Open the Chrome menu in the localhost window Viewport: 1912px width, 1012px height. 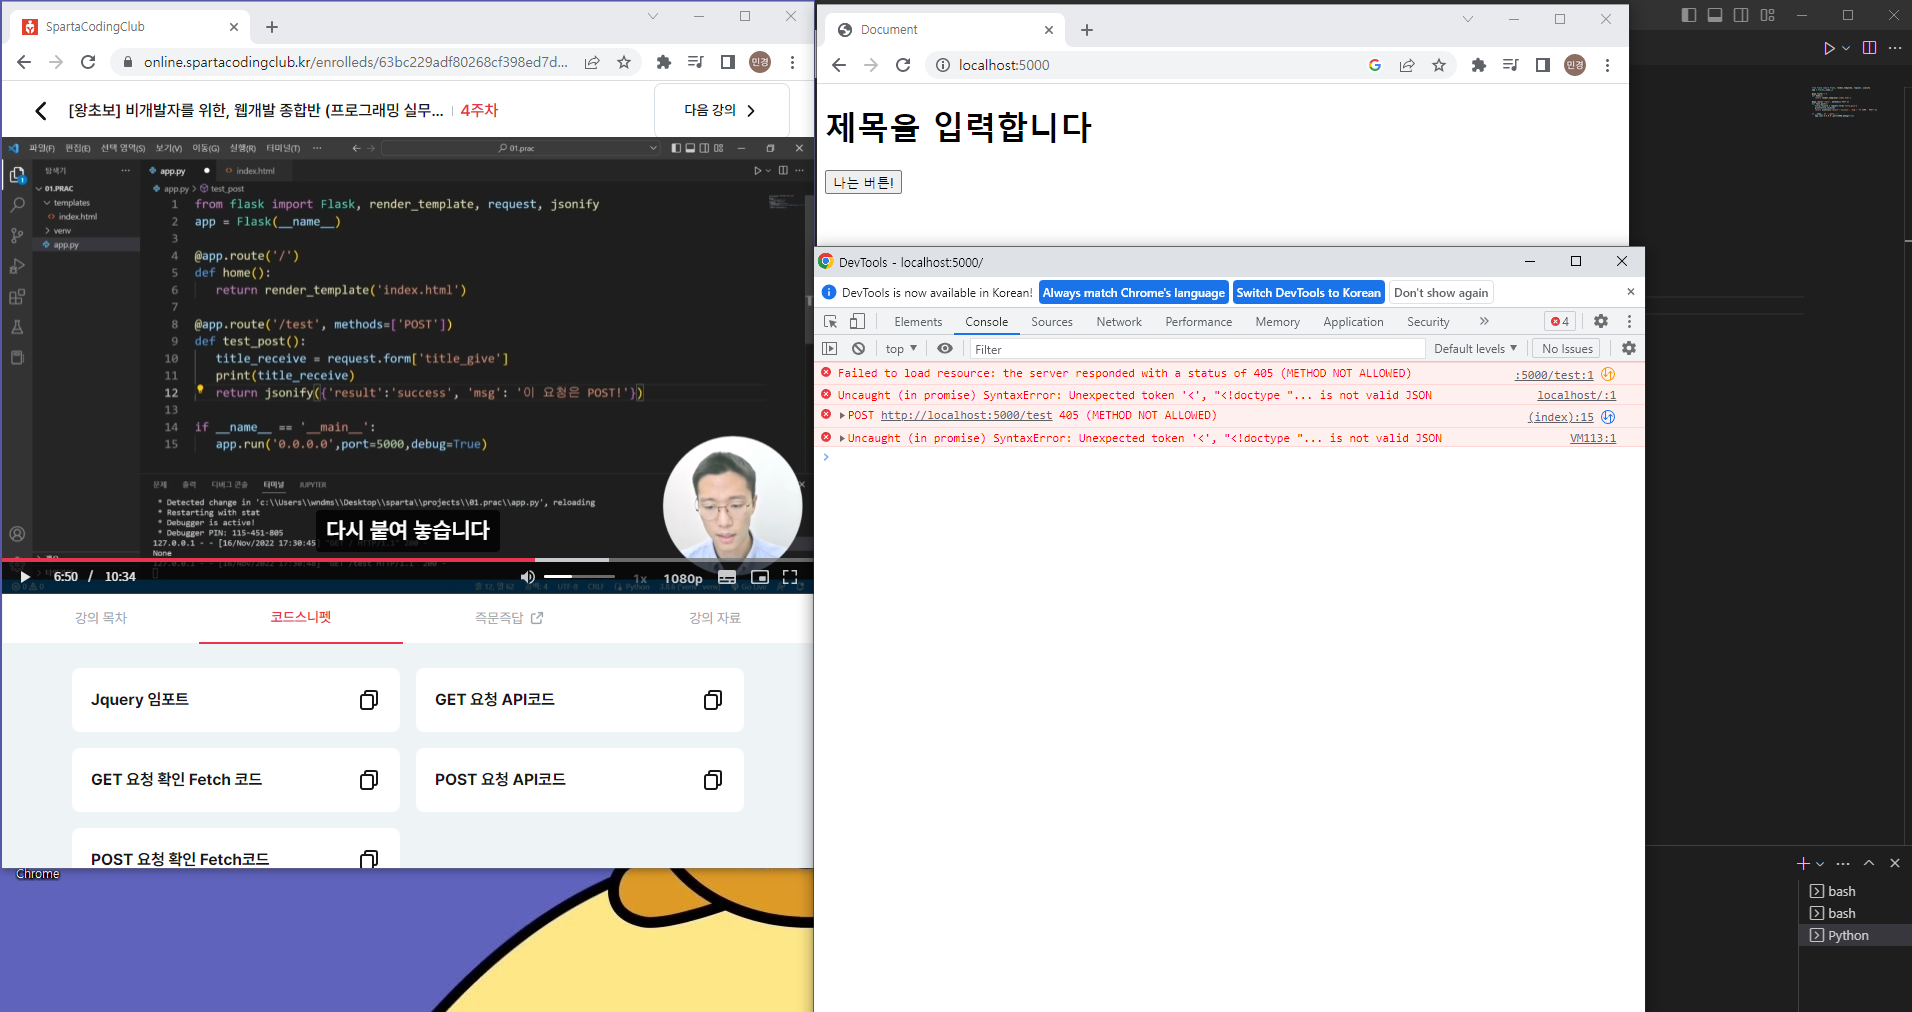pyautogui.click(x=1607, y=65)
